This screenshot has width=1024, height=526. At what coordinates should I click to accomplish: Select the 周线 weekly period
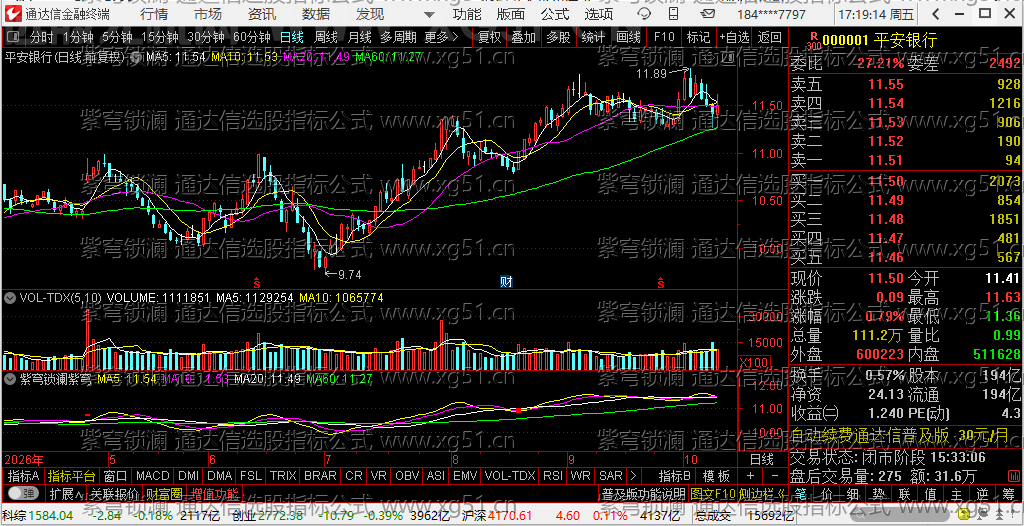(326, 37)
